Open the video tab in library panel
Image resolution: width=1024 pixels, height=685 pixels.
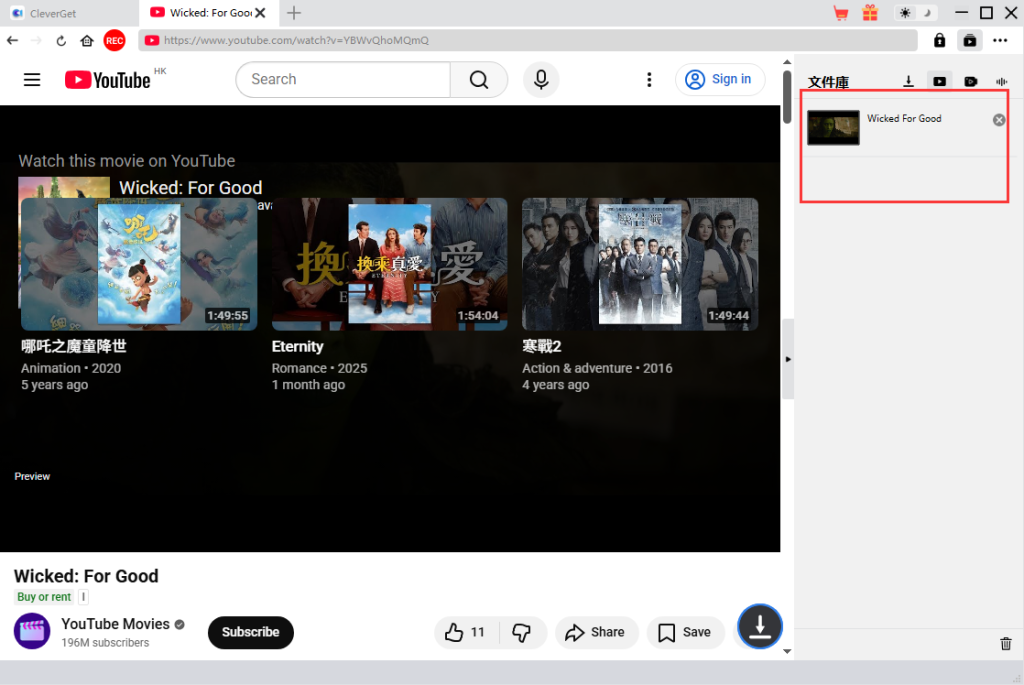[x=939, y=81]
